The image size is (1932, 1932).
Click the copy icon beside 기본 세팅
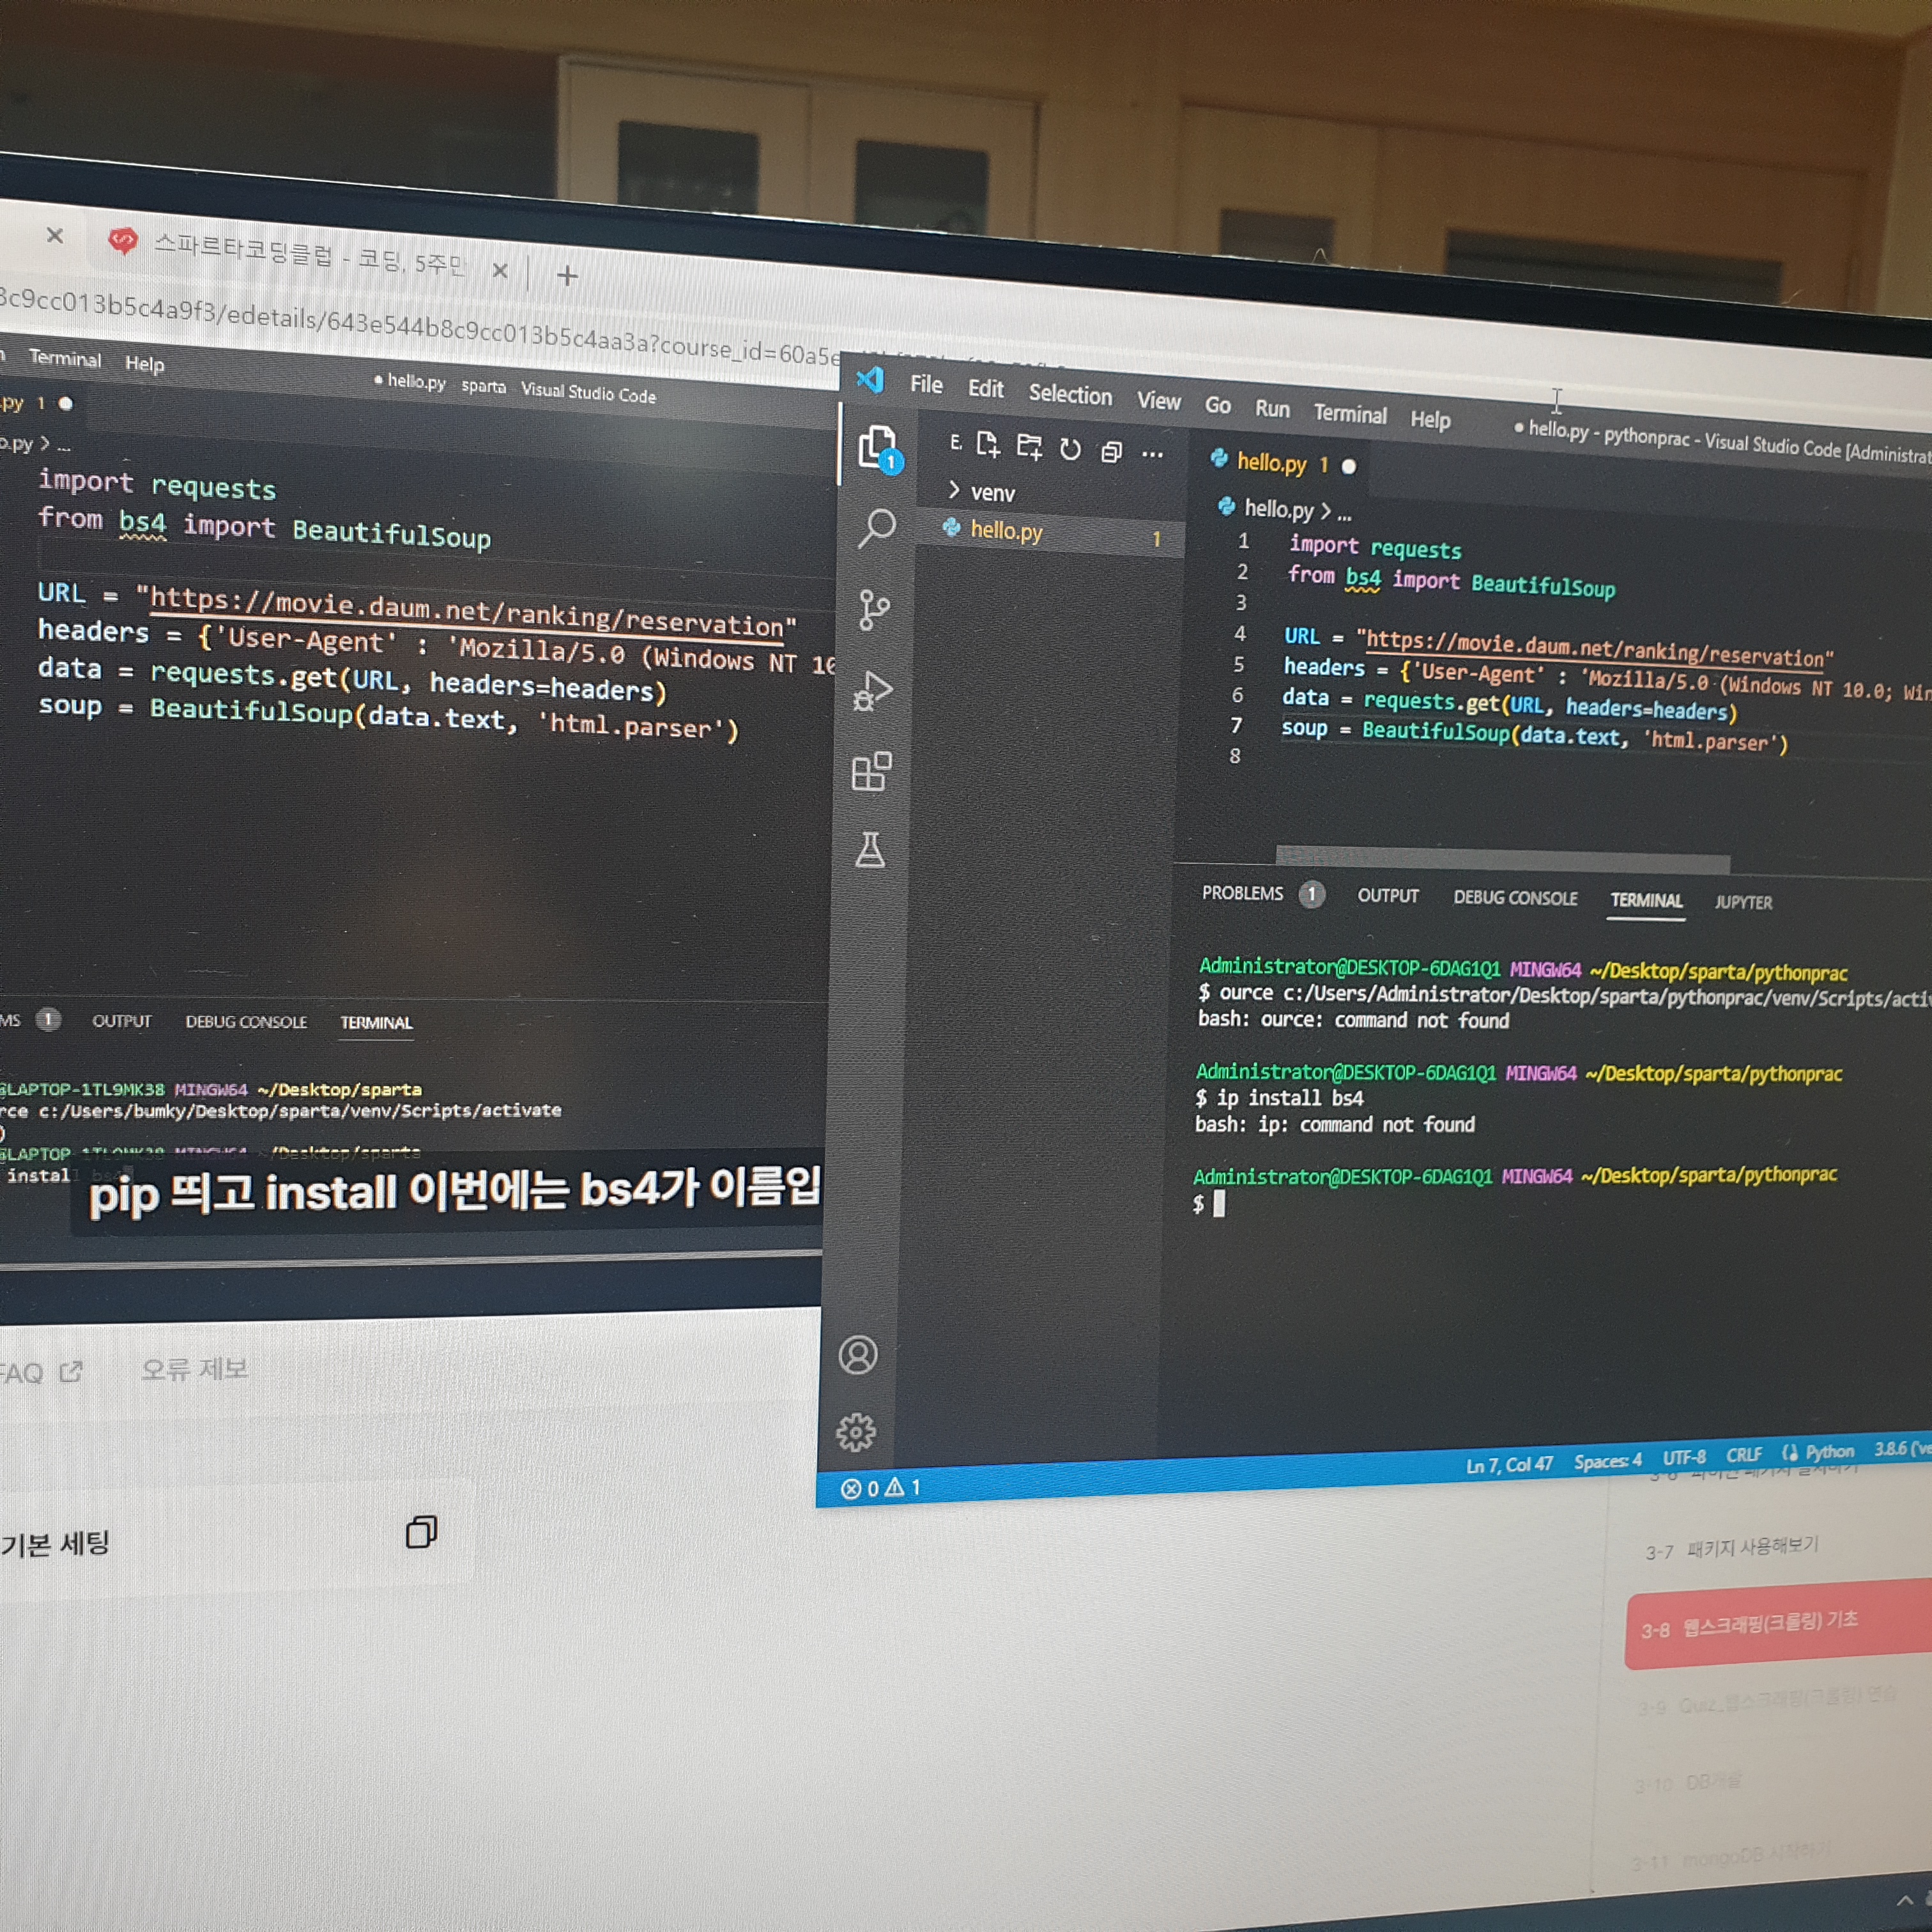(421, 1532)
